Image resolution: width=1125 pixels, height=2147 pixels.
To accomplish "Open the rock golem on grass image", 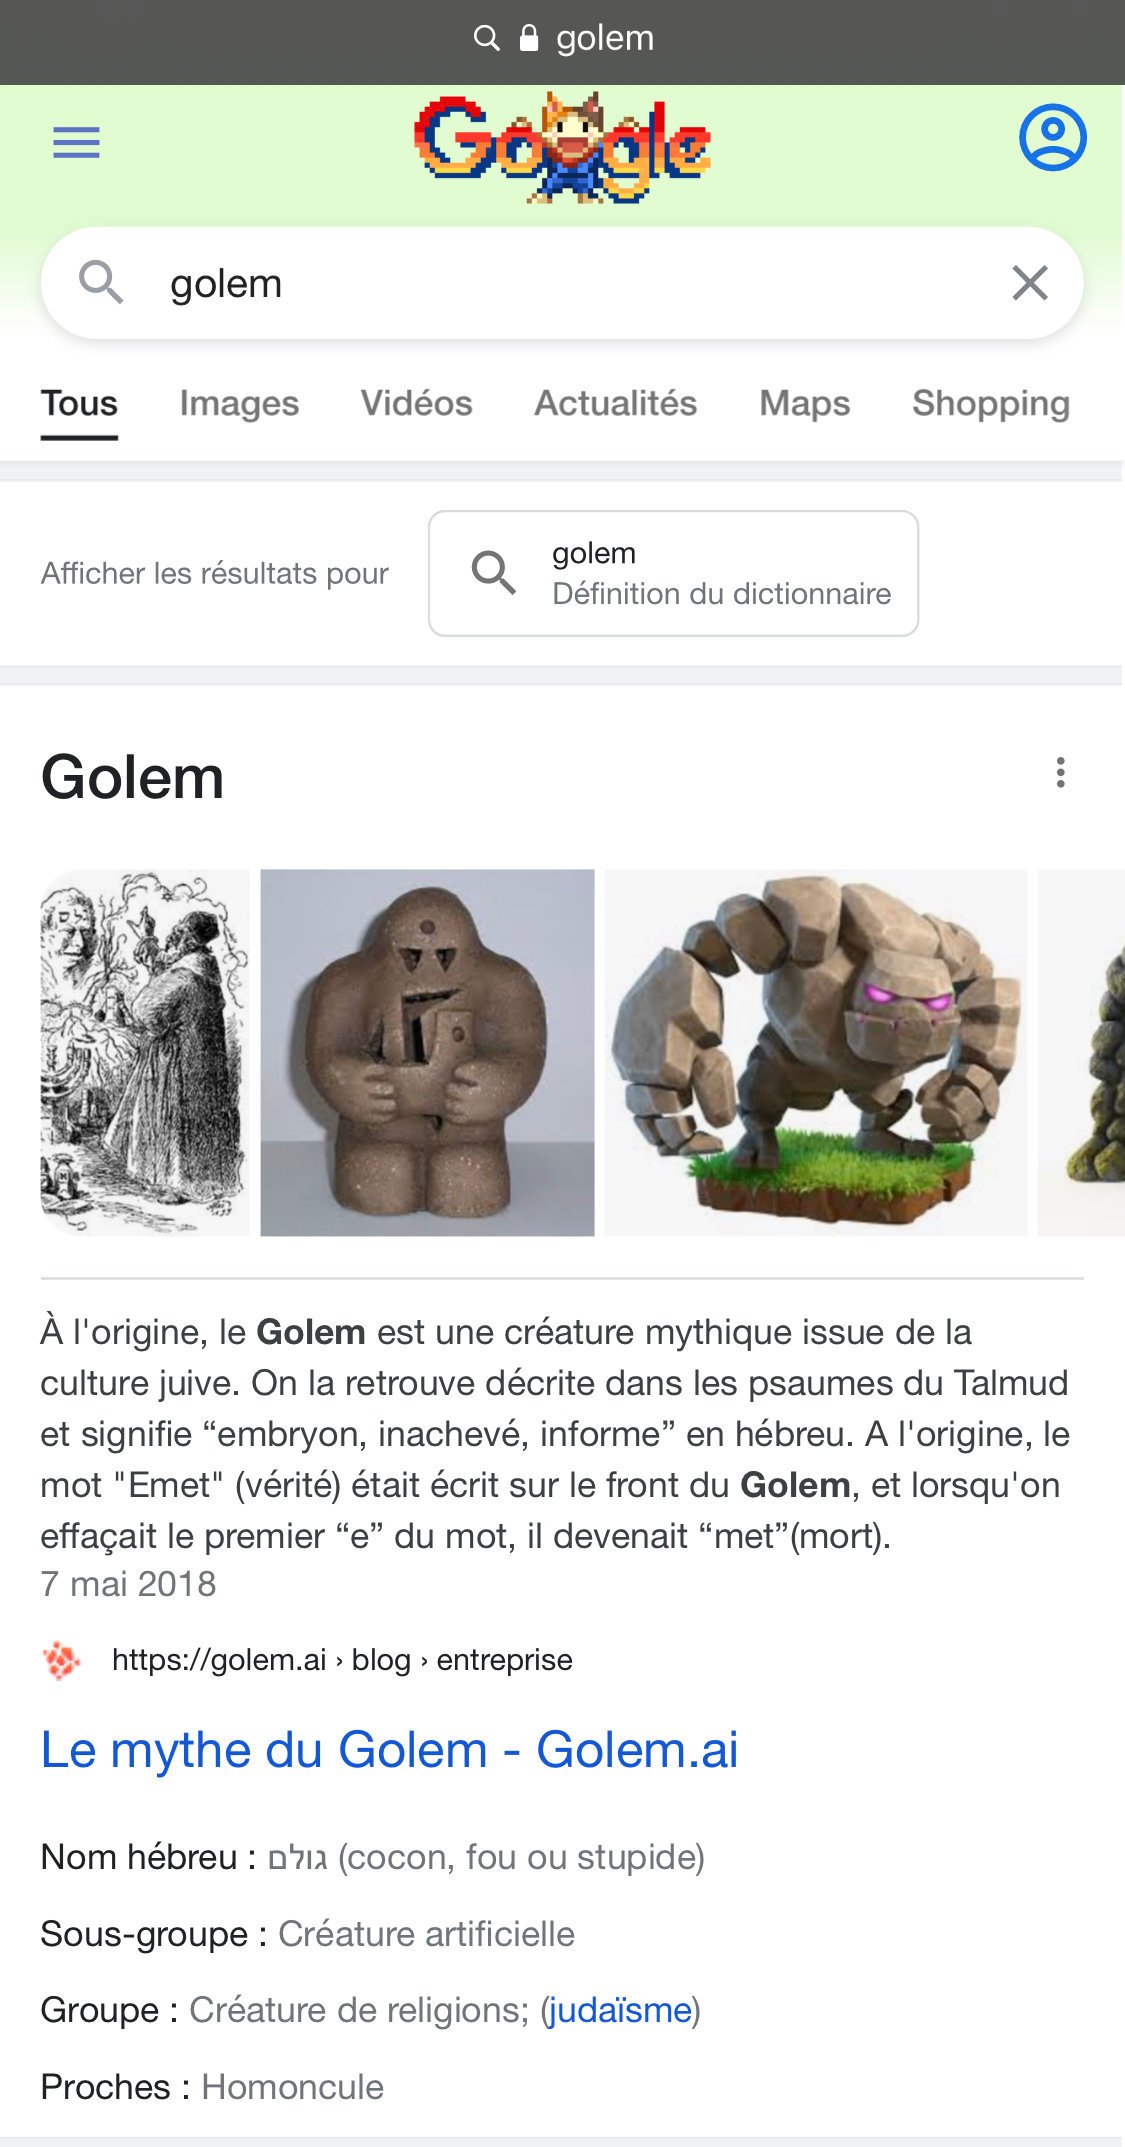I will pyautogui.click(x=816, y=1052).
